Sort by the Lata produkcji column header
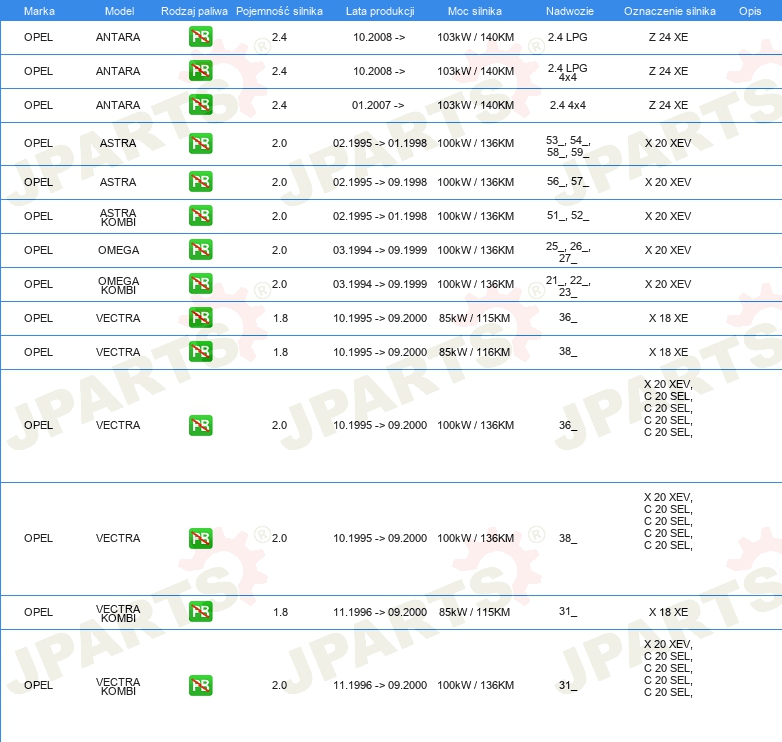This screenshot has width=782, height=742. tap(379, 10)
